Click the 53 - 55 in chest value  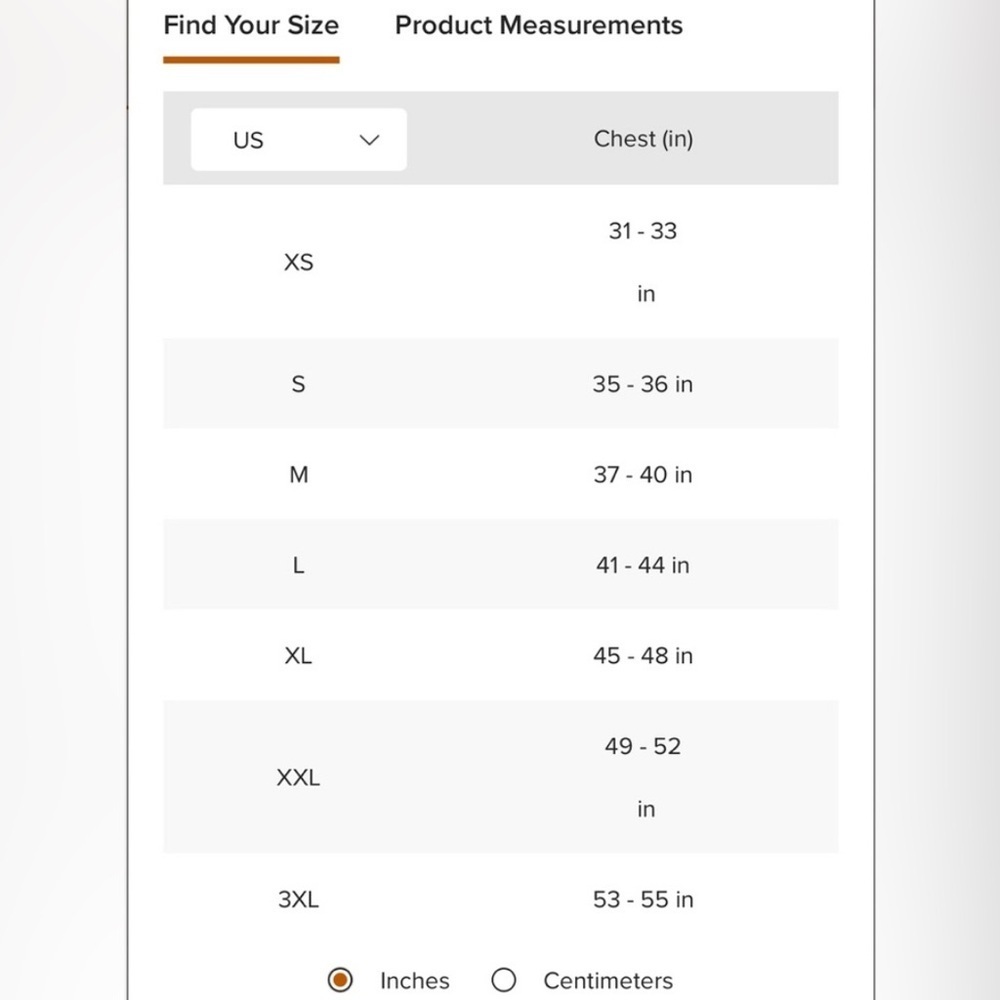coord(642,899)
